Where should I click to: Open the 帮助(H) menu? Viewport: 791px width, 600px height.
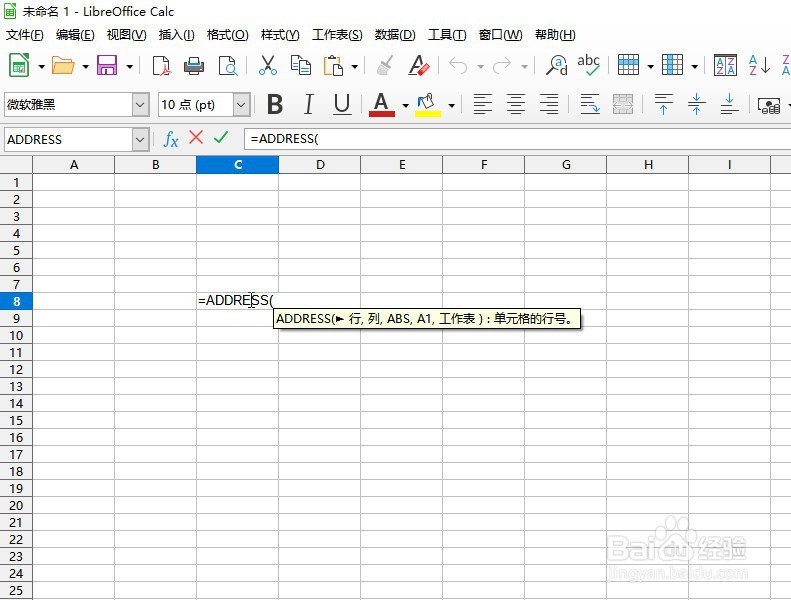coord(555,35)
